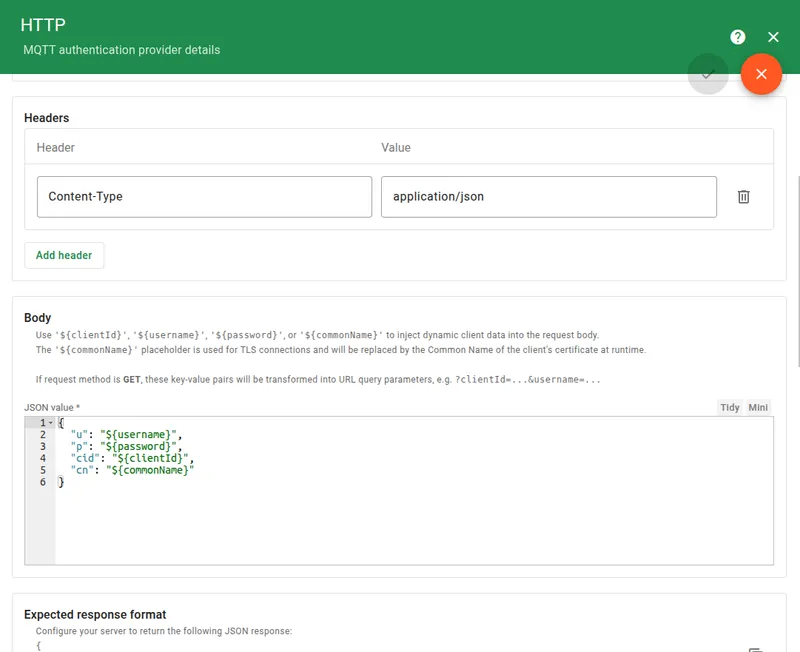
Task: Click inside empty JSON editor area
Action: pyautogui.click(x=414, y=525)
